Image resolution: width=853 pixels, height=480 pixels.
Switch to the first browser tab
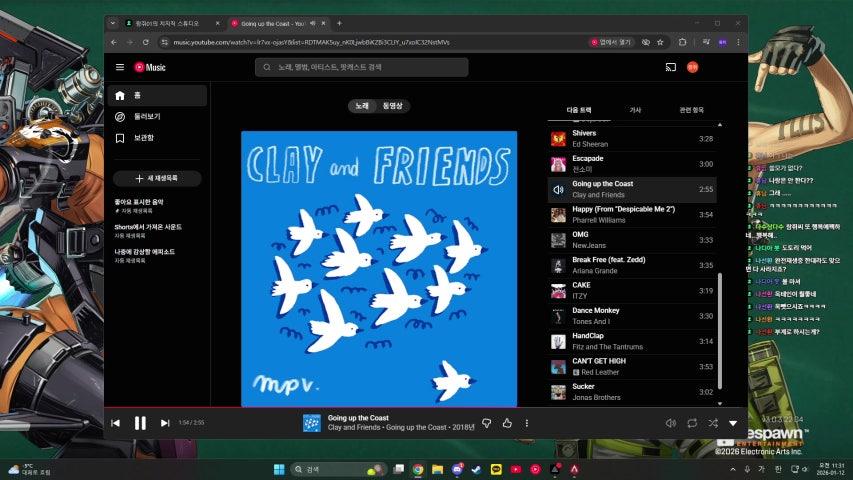coord(172,23)
